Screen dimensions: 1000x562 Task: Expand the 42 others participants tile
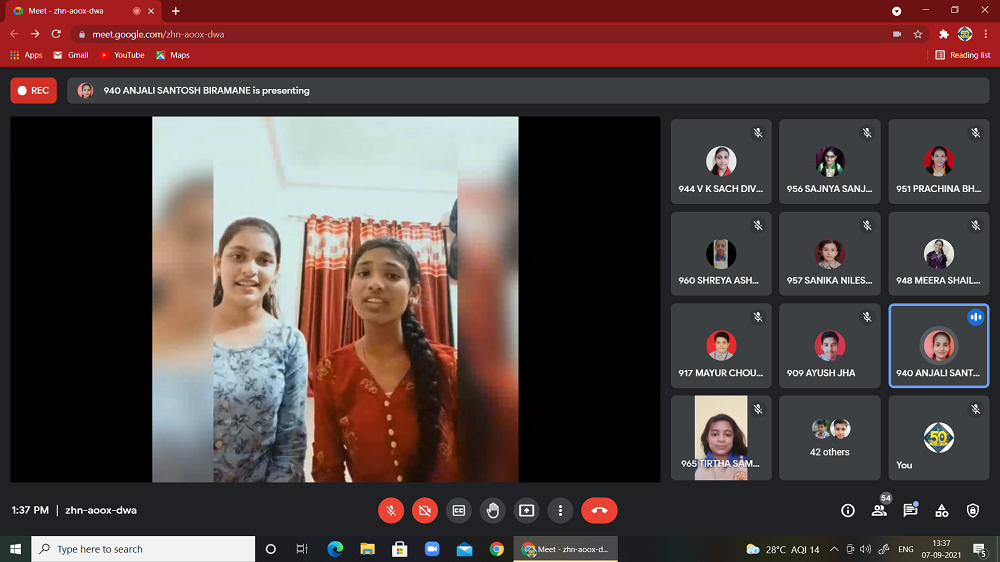[830, 438]
